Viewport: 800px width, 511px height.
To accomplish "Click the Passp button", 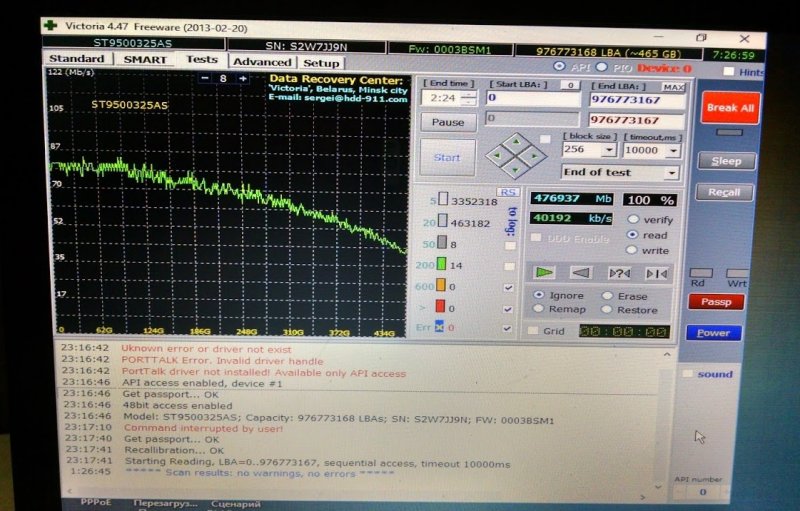I will click(716, 301).
